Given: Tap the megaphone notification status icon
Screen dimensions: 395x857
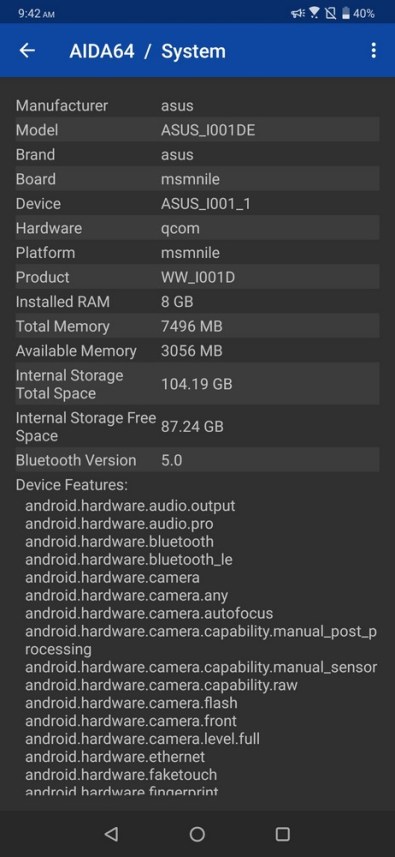Looking at the screenshot, I should tap(298, 13).
